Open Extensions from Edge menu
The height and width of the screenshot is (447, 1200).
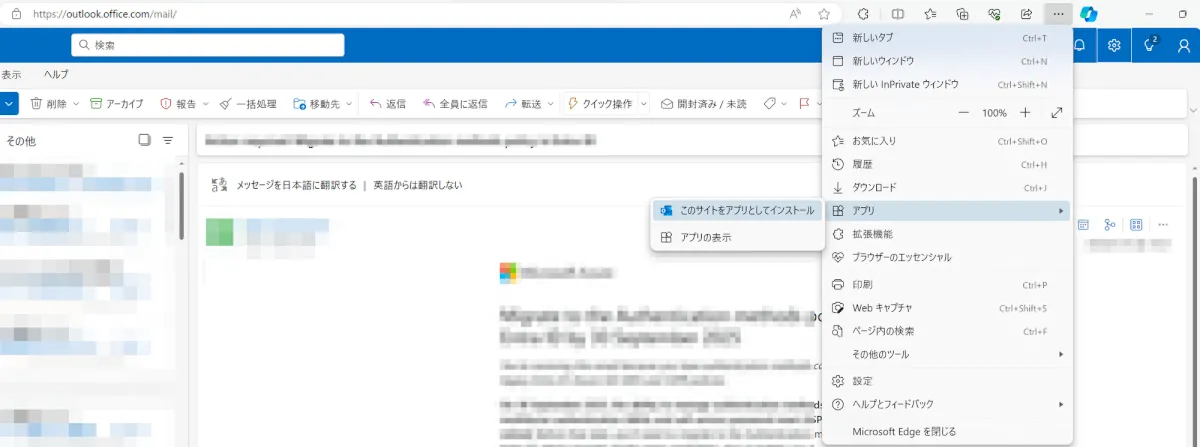click(x=946, y=234)
